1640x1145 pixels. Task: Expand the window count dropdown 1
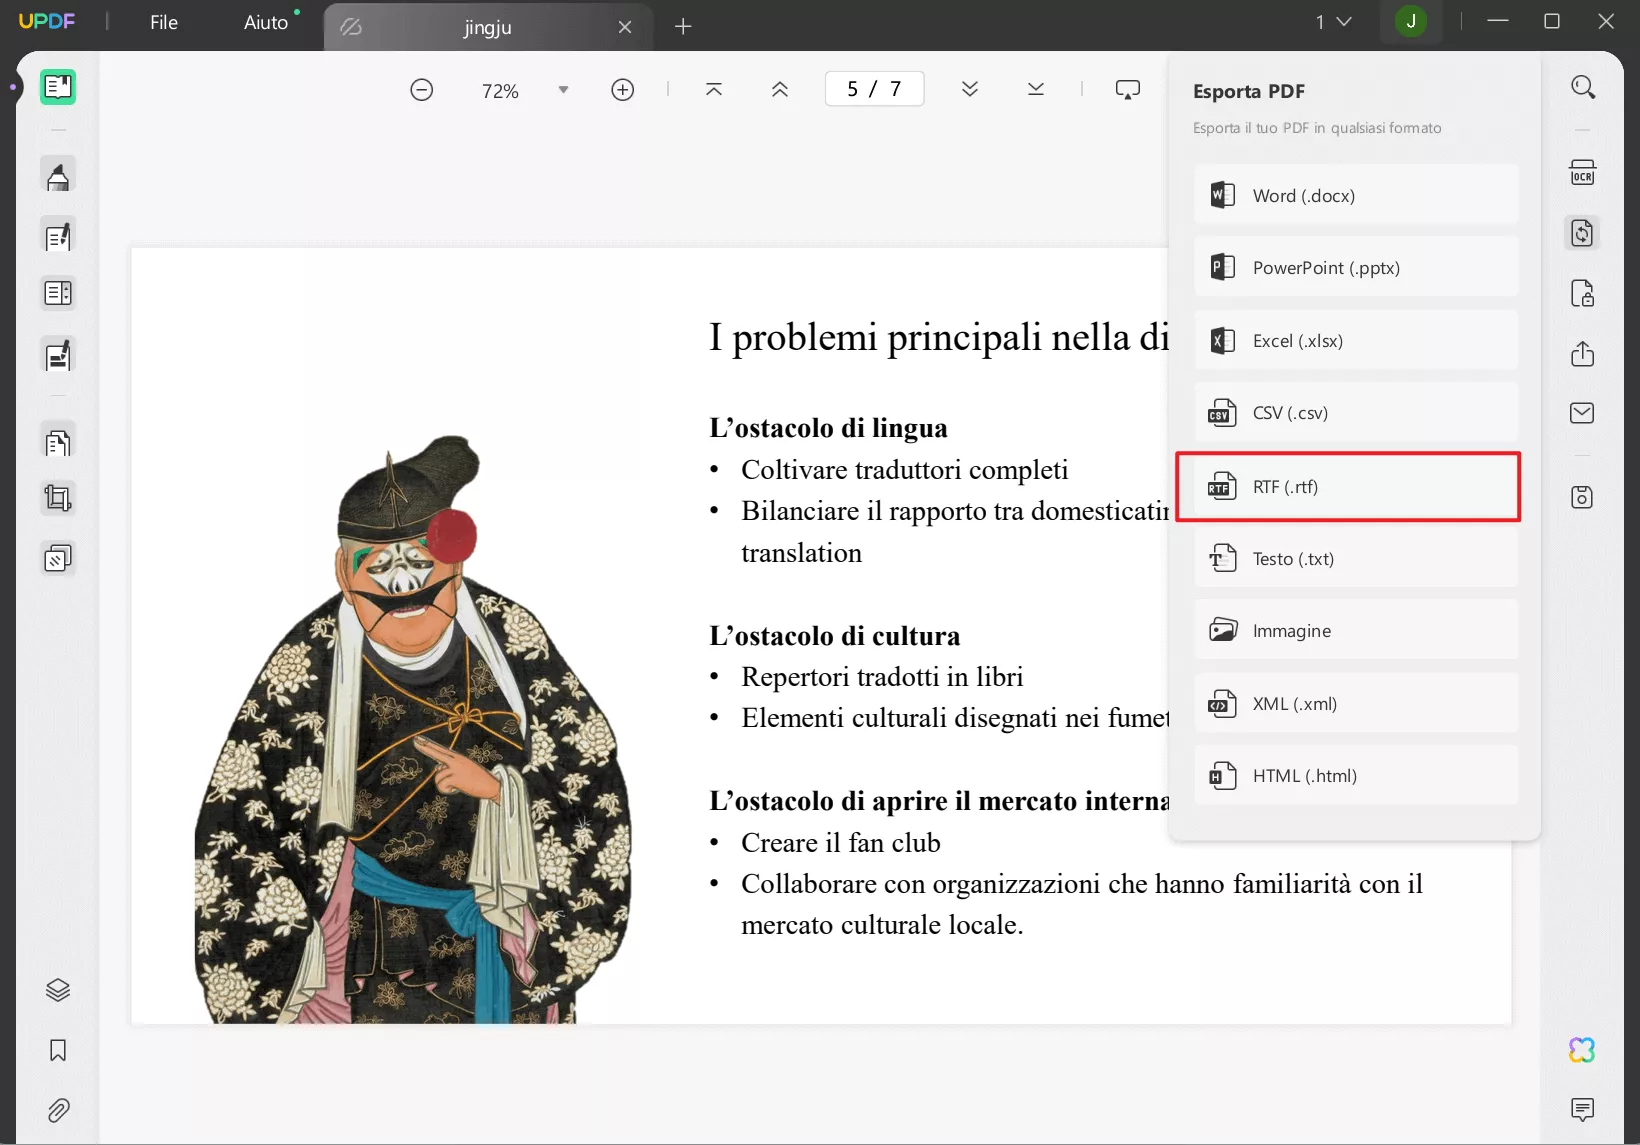(1334, 22)
